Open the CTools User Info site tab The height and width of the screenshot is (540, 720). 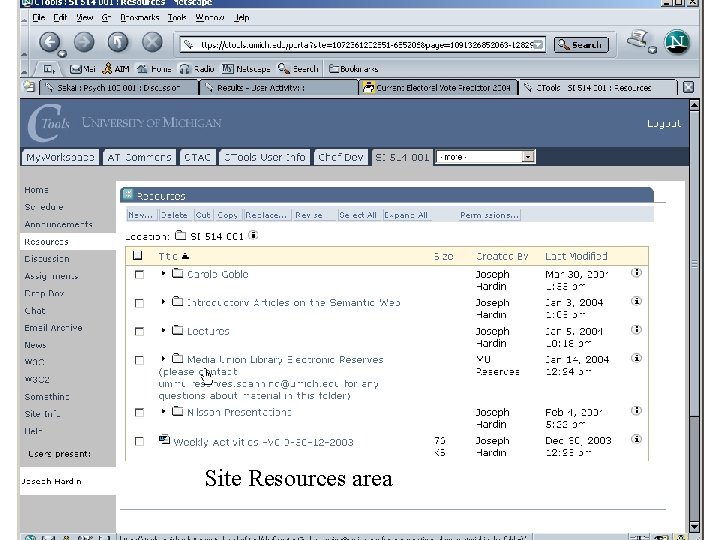[x=265, y=157]
